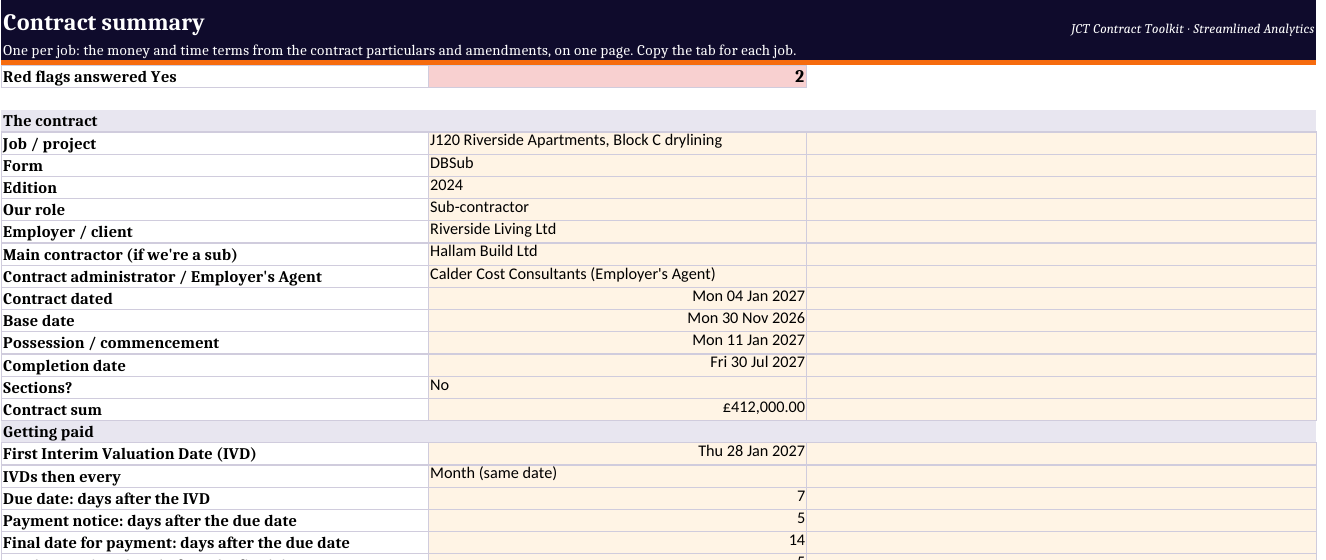
Task: Click 'Contract administrator / Employer's Agent' label
Action: pyautogui.click(x=215, y=276)
